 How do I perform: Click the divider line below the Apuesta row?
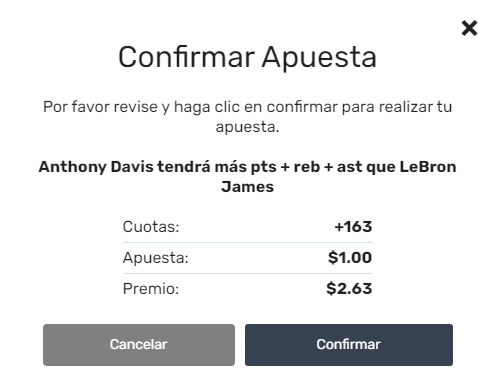pyautogui.click(x=248, y=273)
